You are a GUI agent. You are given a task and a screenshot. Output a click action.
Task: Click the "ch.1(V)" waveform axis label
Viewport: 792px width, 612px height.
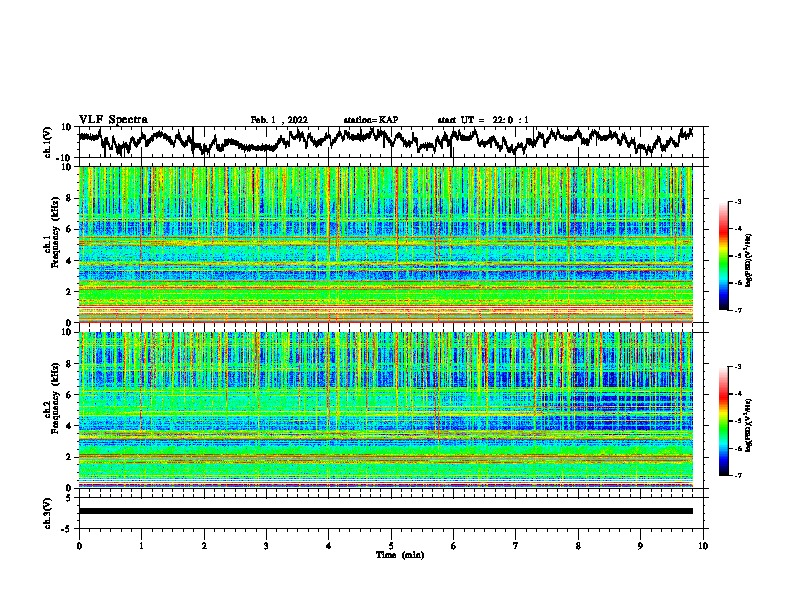click(x=48, y=142)
